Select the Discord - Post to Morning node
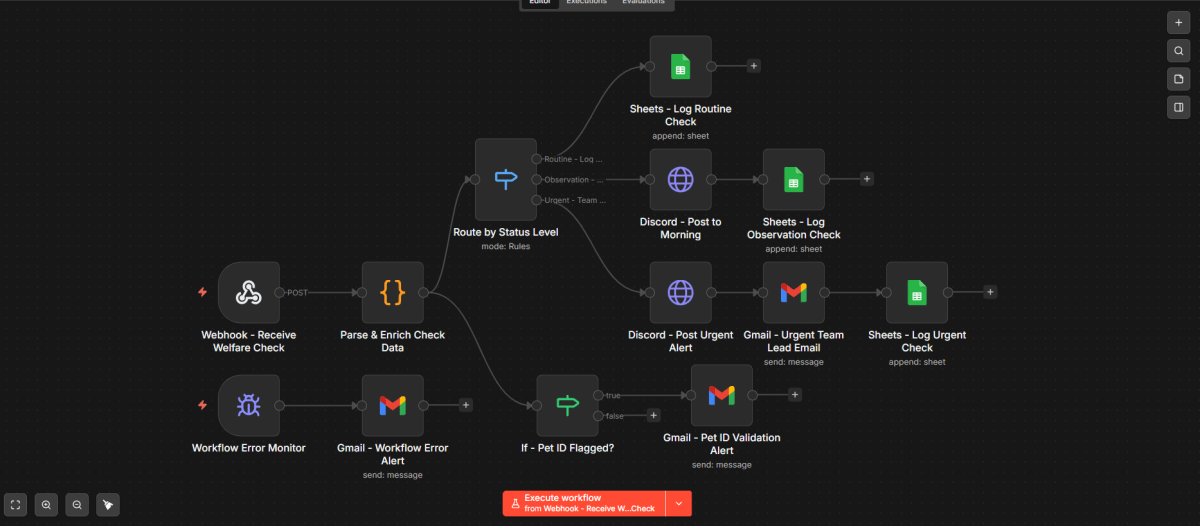 pos(680,180)
